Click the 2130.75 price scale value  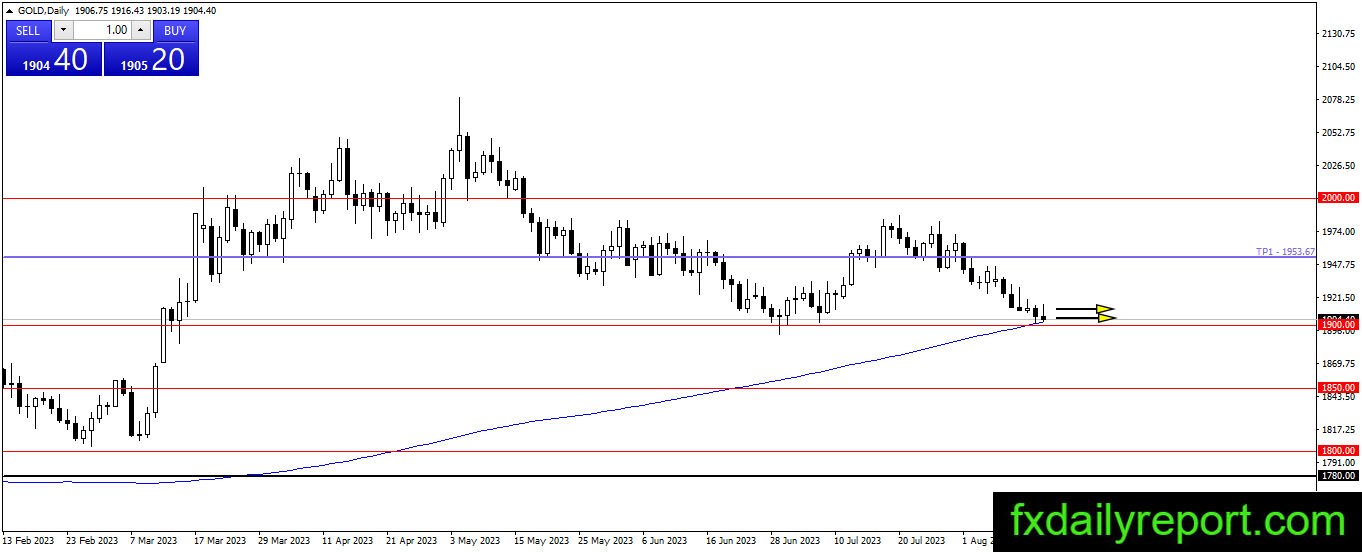pyautogui.click(x=1337, y=34)
